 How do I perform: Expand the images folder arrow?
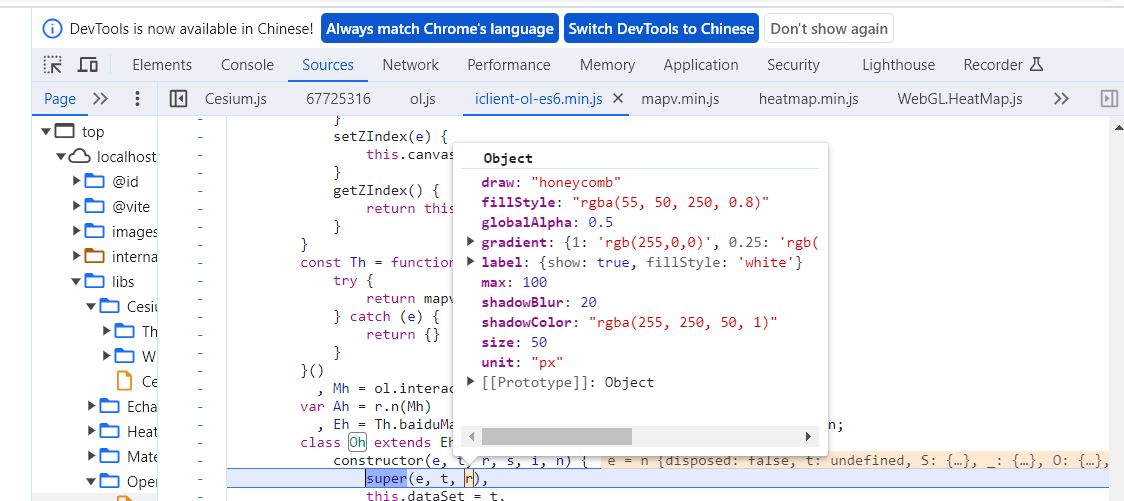77,232
